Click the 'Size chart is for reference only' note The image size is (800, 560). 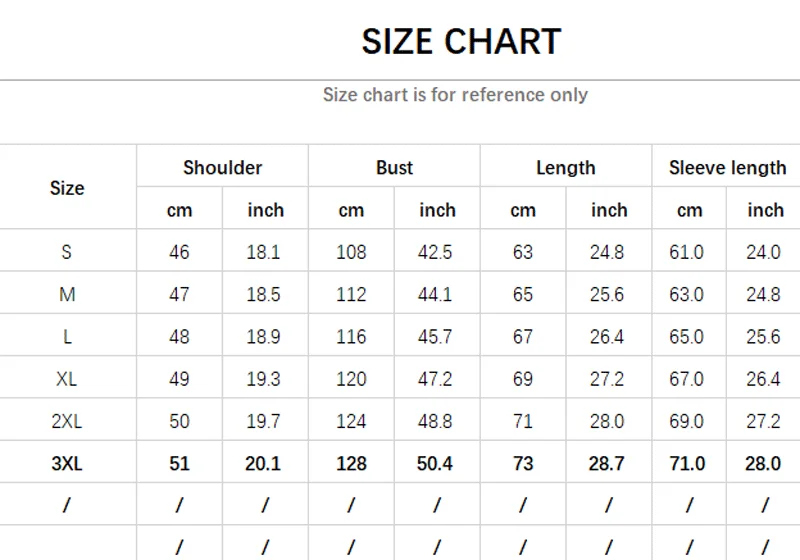(455, 95)
